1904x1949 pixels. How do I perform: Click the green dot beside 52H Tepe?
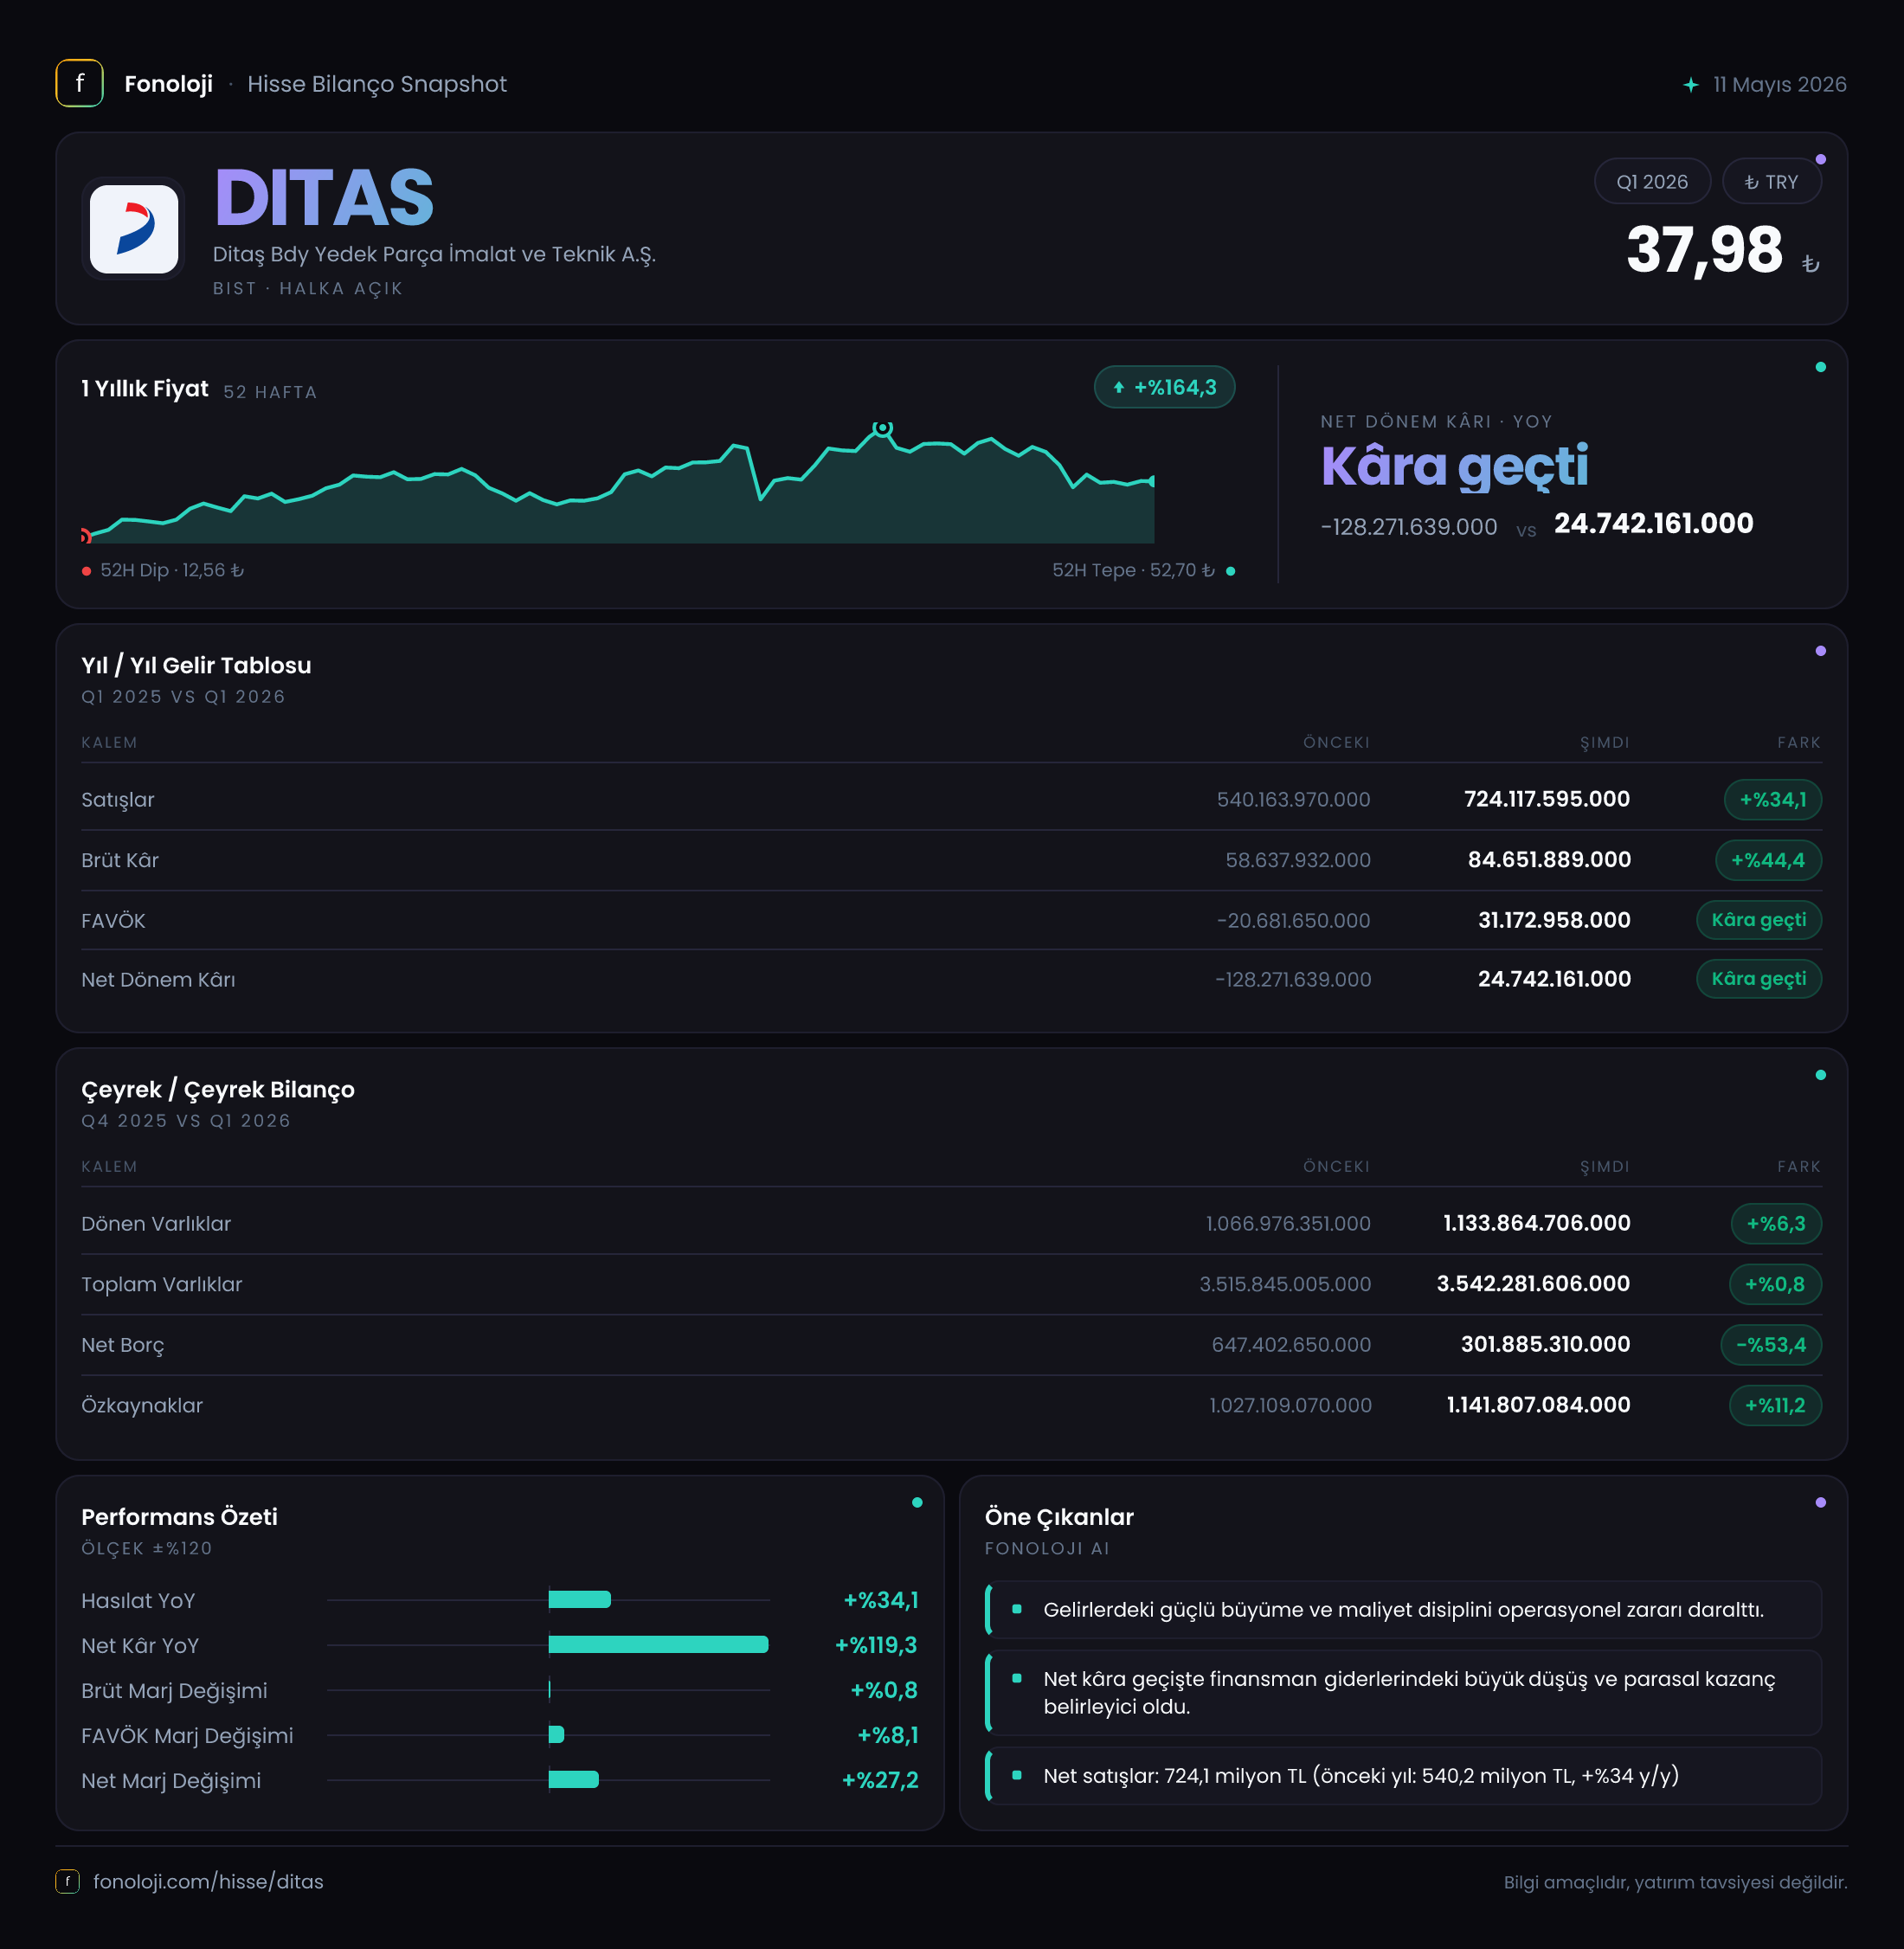(1230, 571)
